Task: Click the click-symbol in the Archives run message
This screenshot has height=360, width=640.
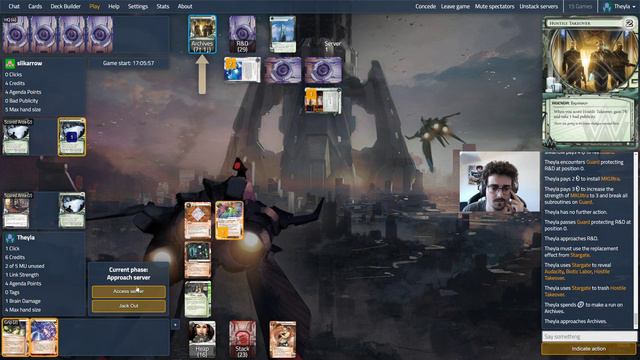Action: [580, 304]
